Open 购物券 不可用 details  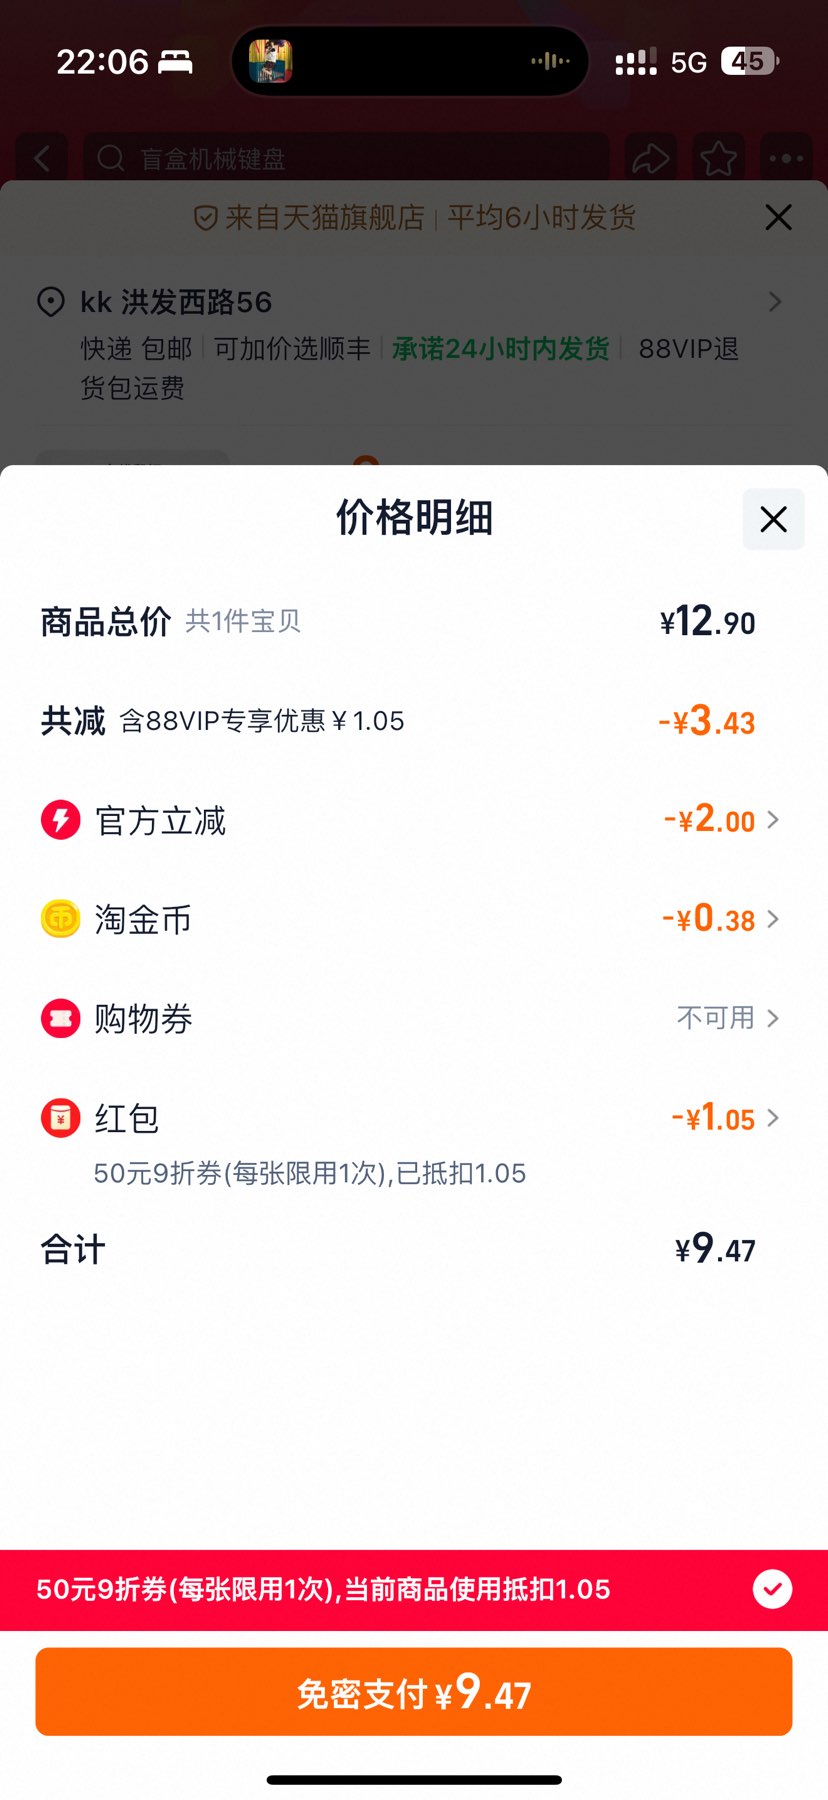coord(726,1018)
